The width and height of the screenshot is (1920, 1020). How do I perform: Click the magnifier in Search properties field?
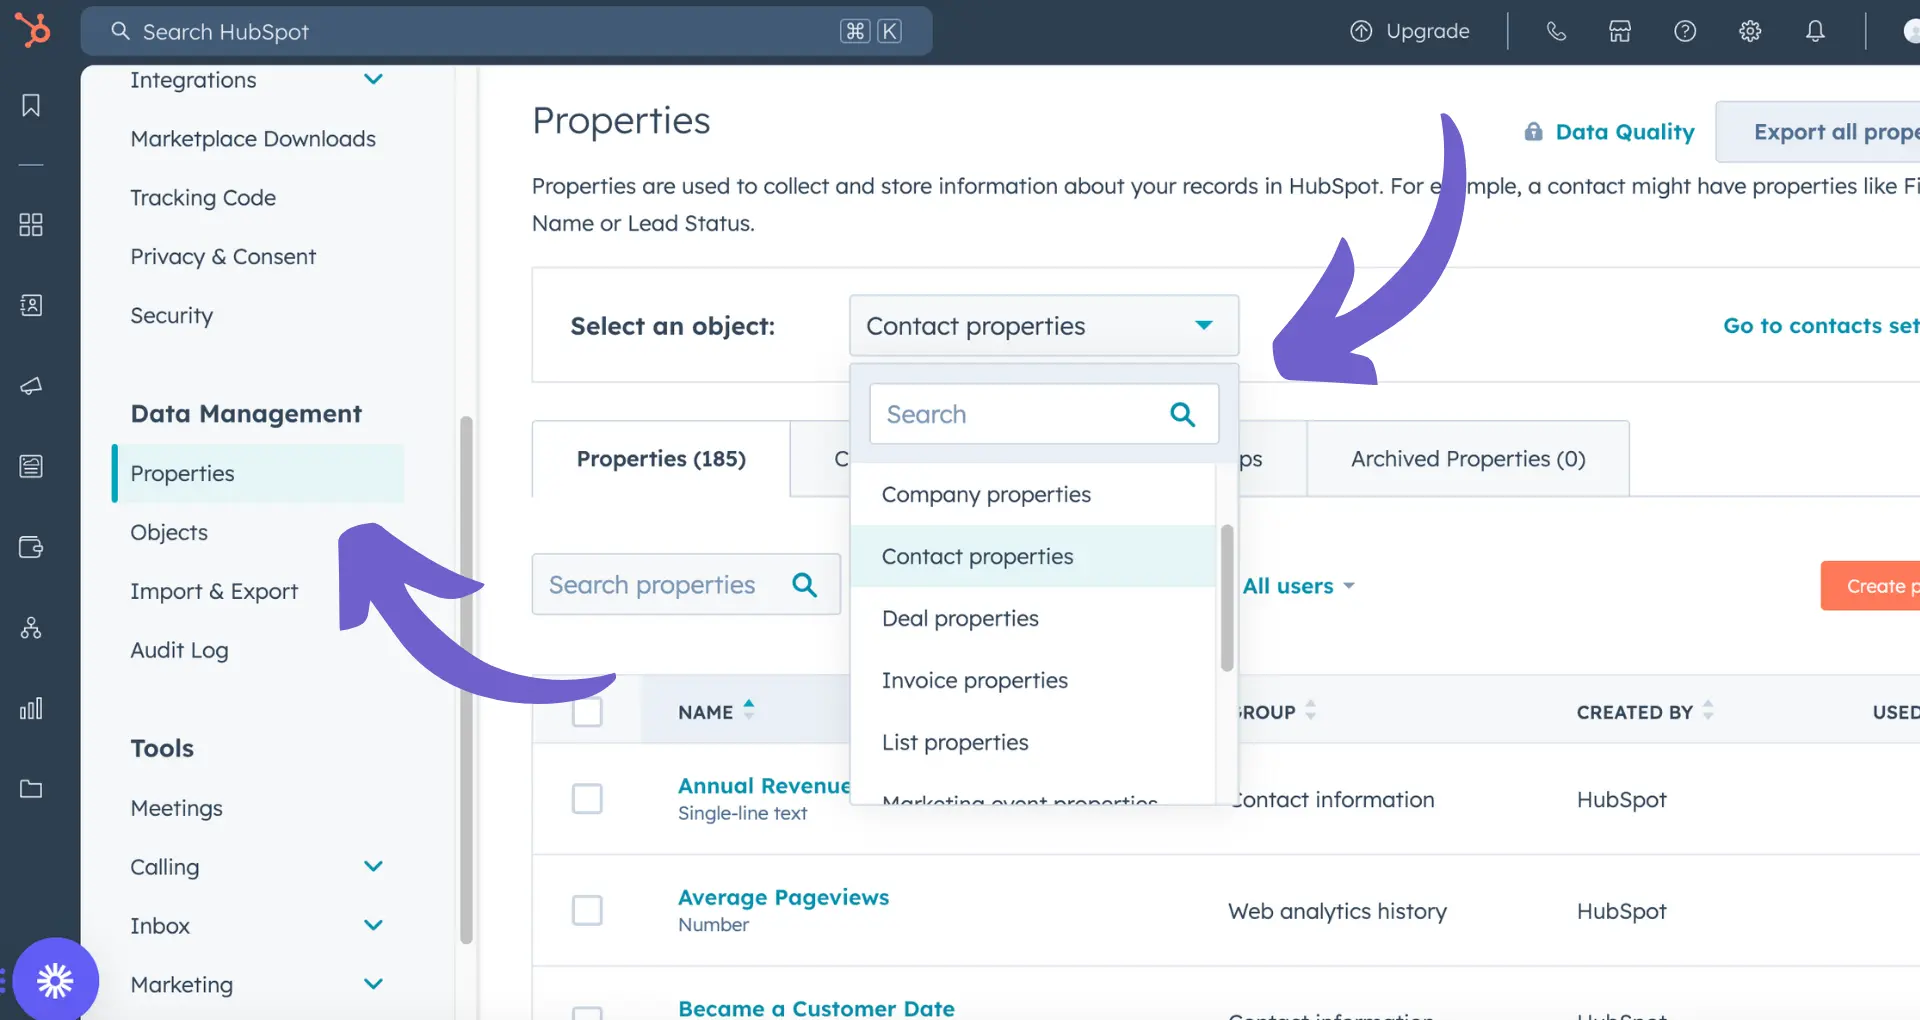pos(804,584)
